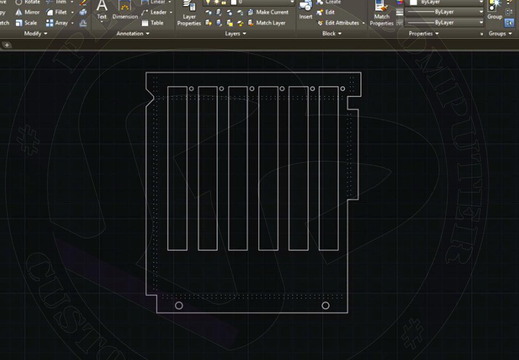519x360 pixels.
Task: Click the linetype icon in Properties panel
Action: click(399, 23)
